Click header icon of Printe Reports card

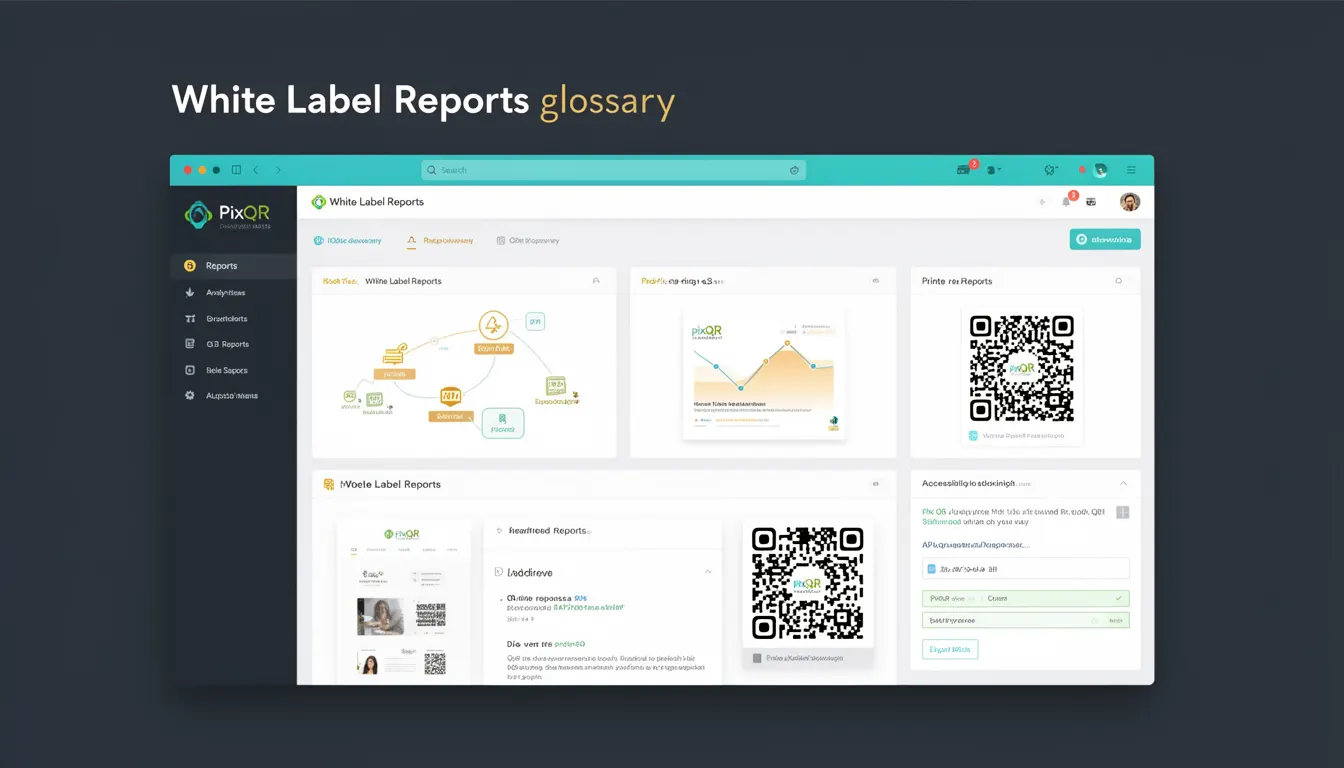click(1119, 281)
